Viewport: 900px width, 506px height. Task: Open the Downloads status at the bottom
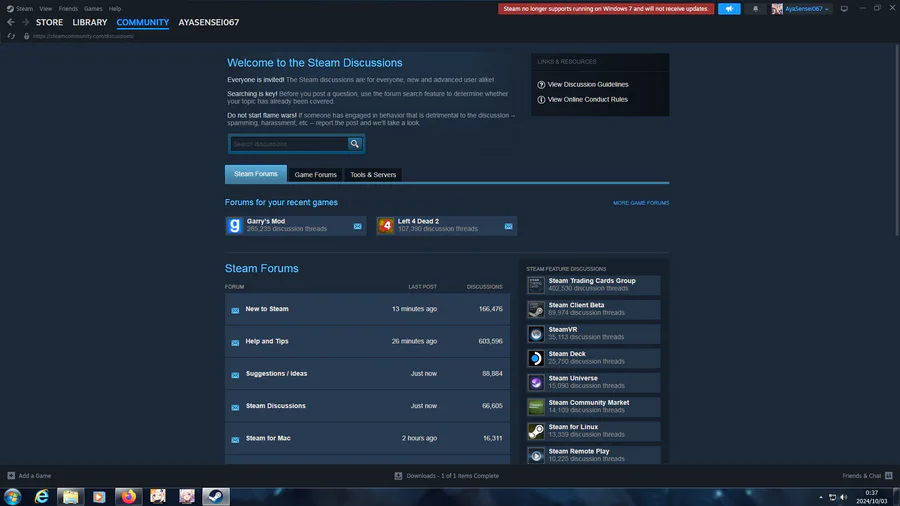[x=447, y=476]
